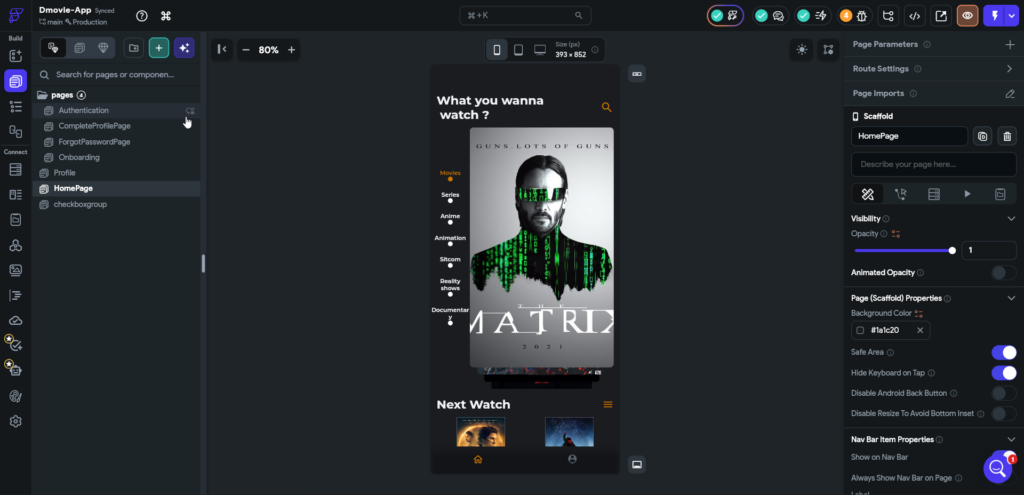Duplicate HomePage with the copy icon

click(x=982, y=136)
